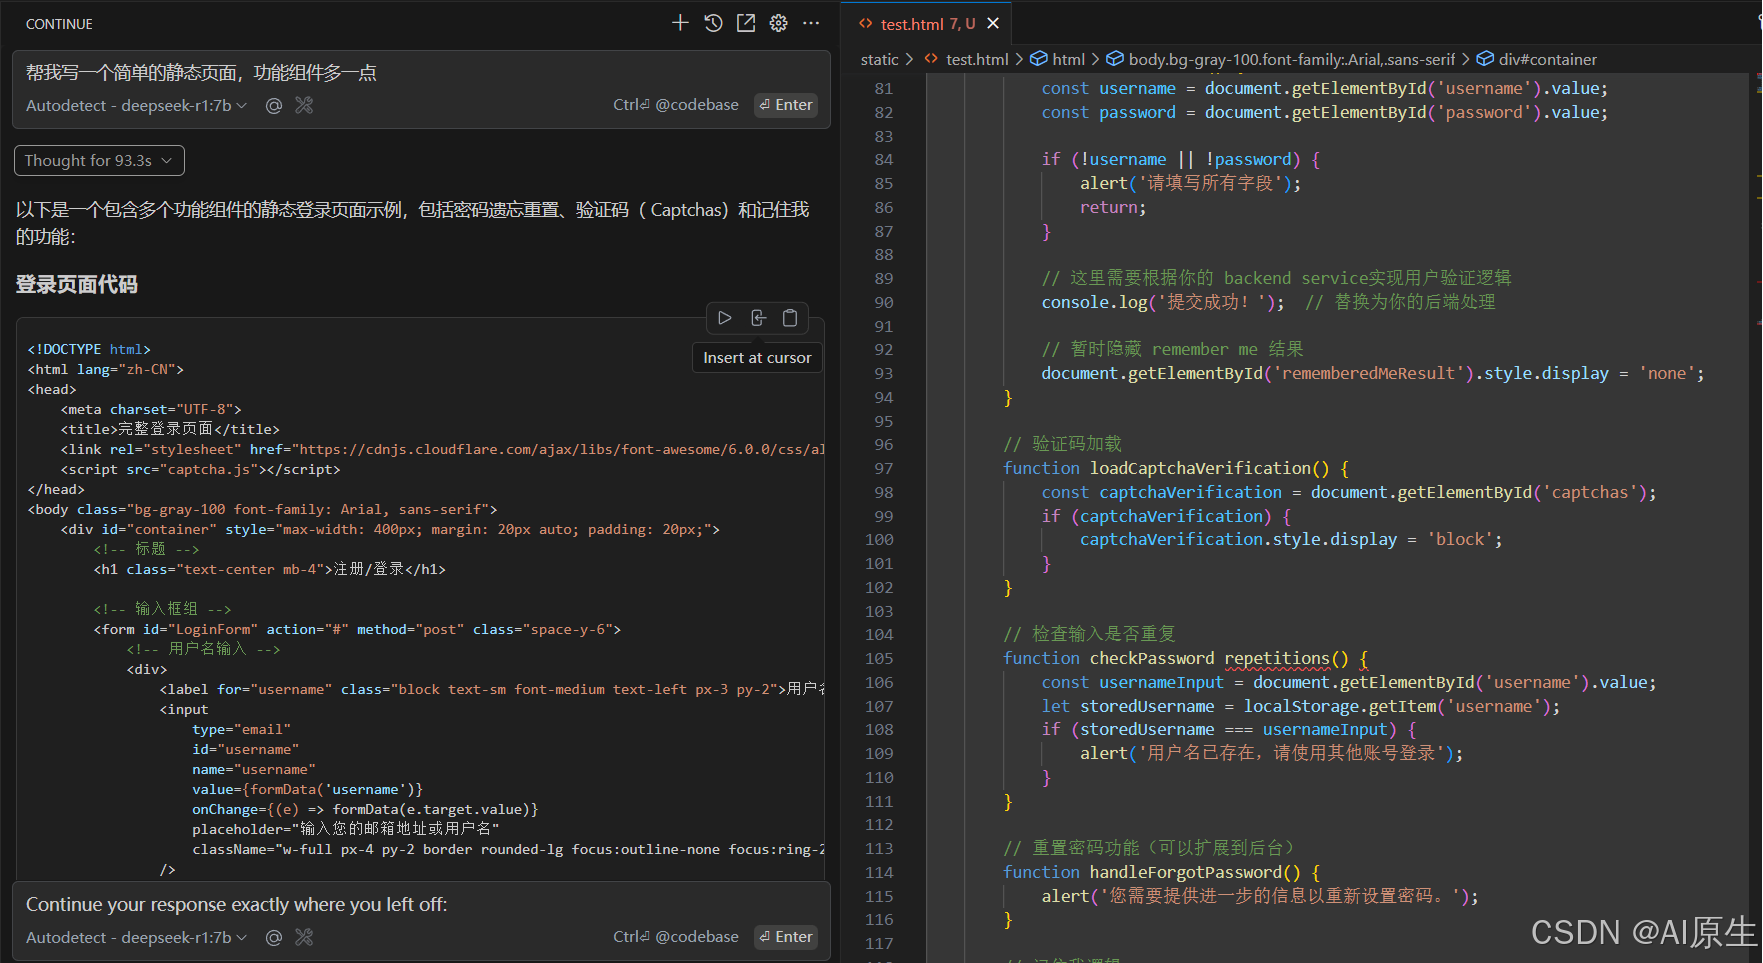Click line number 105 in gutter

pos(879,658)
